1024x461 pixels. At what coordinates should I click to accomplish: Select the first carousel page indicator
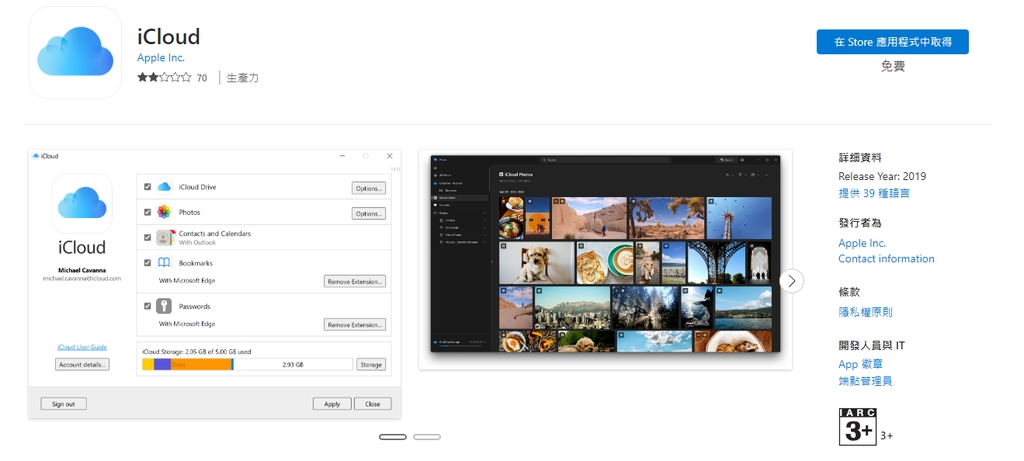(392, 437)
